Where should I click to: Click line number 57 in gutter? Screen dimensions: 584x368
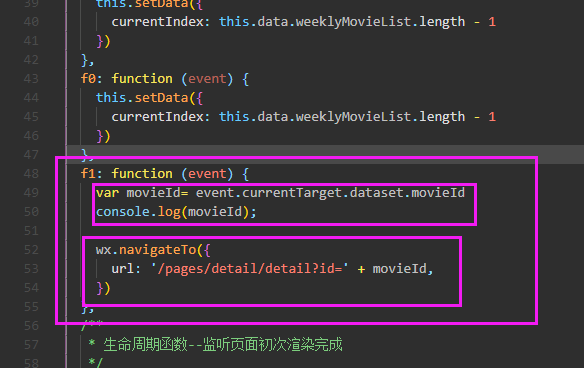click(31, 345)
